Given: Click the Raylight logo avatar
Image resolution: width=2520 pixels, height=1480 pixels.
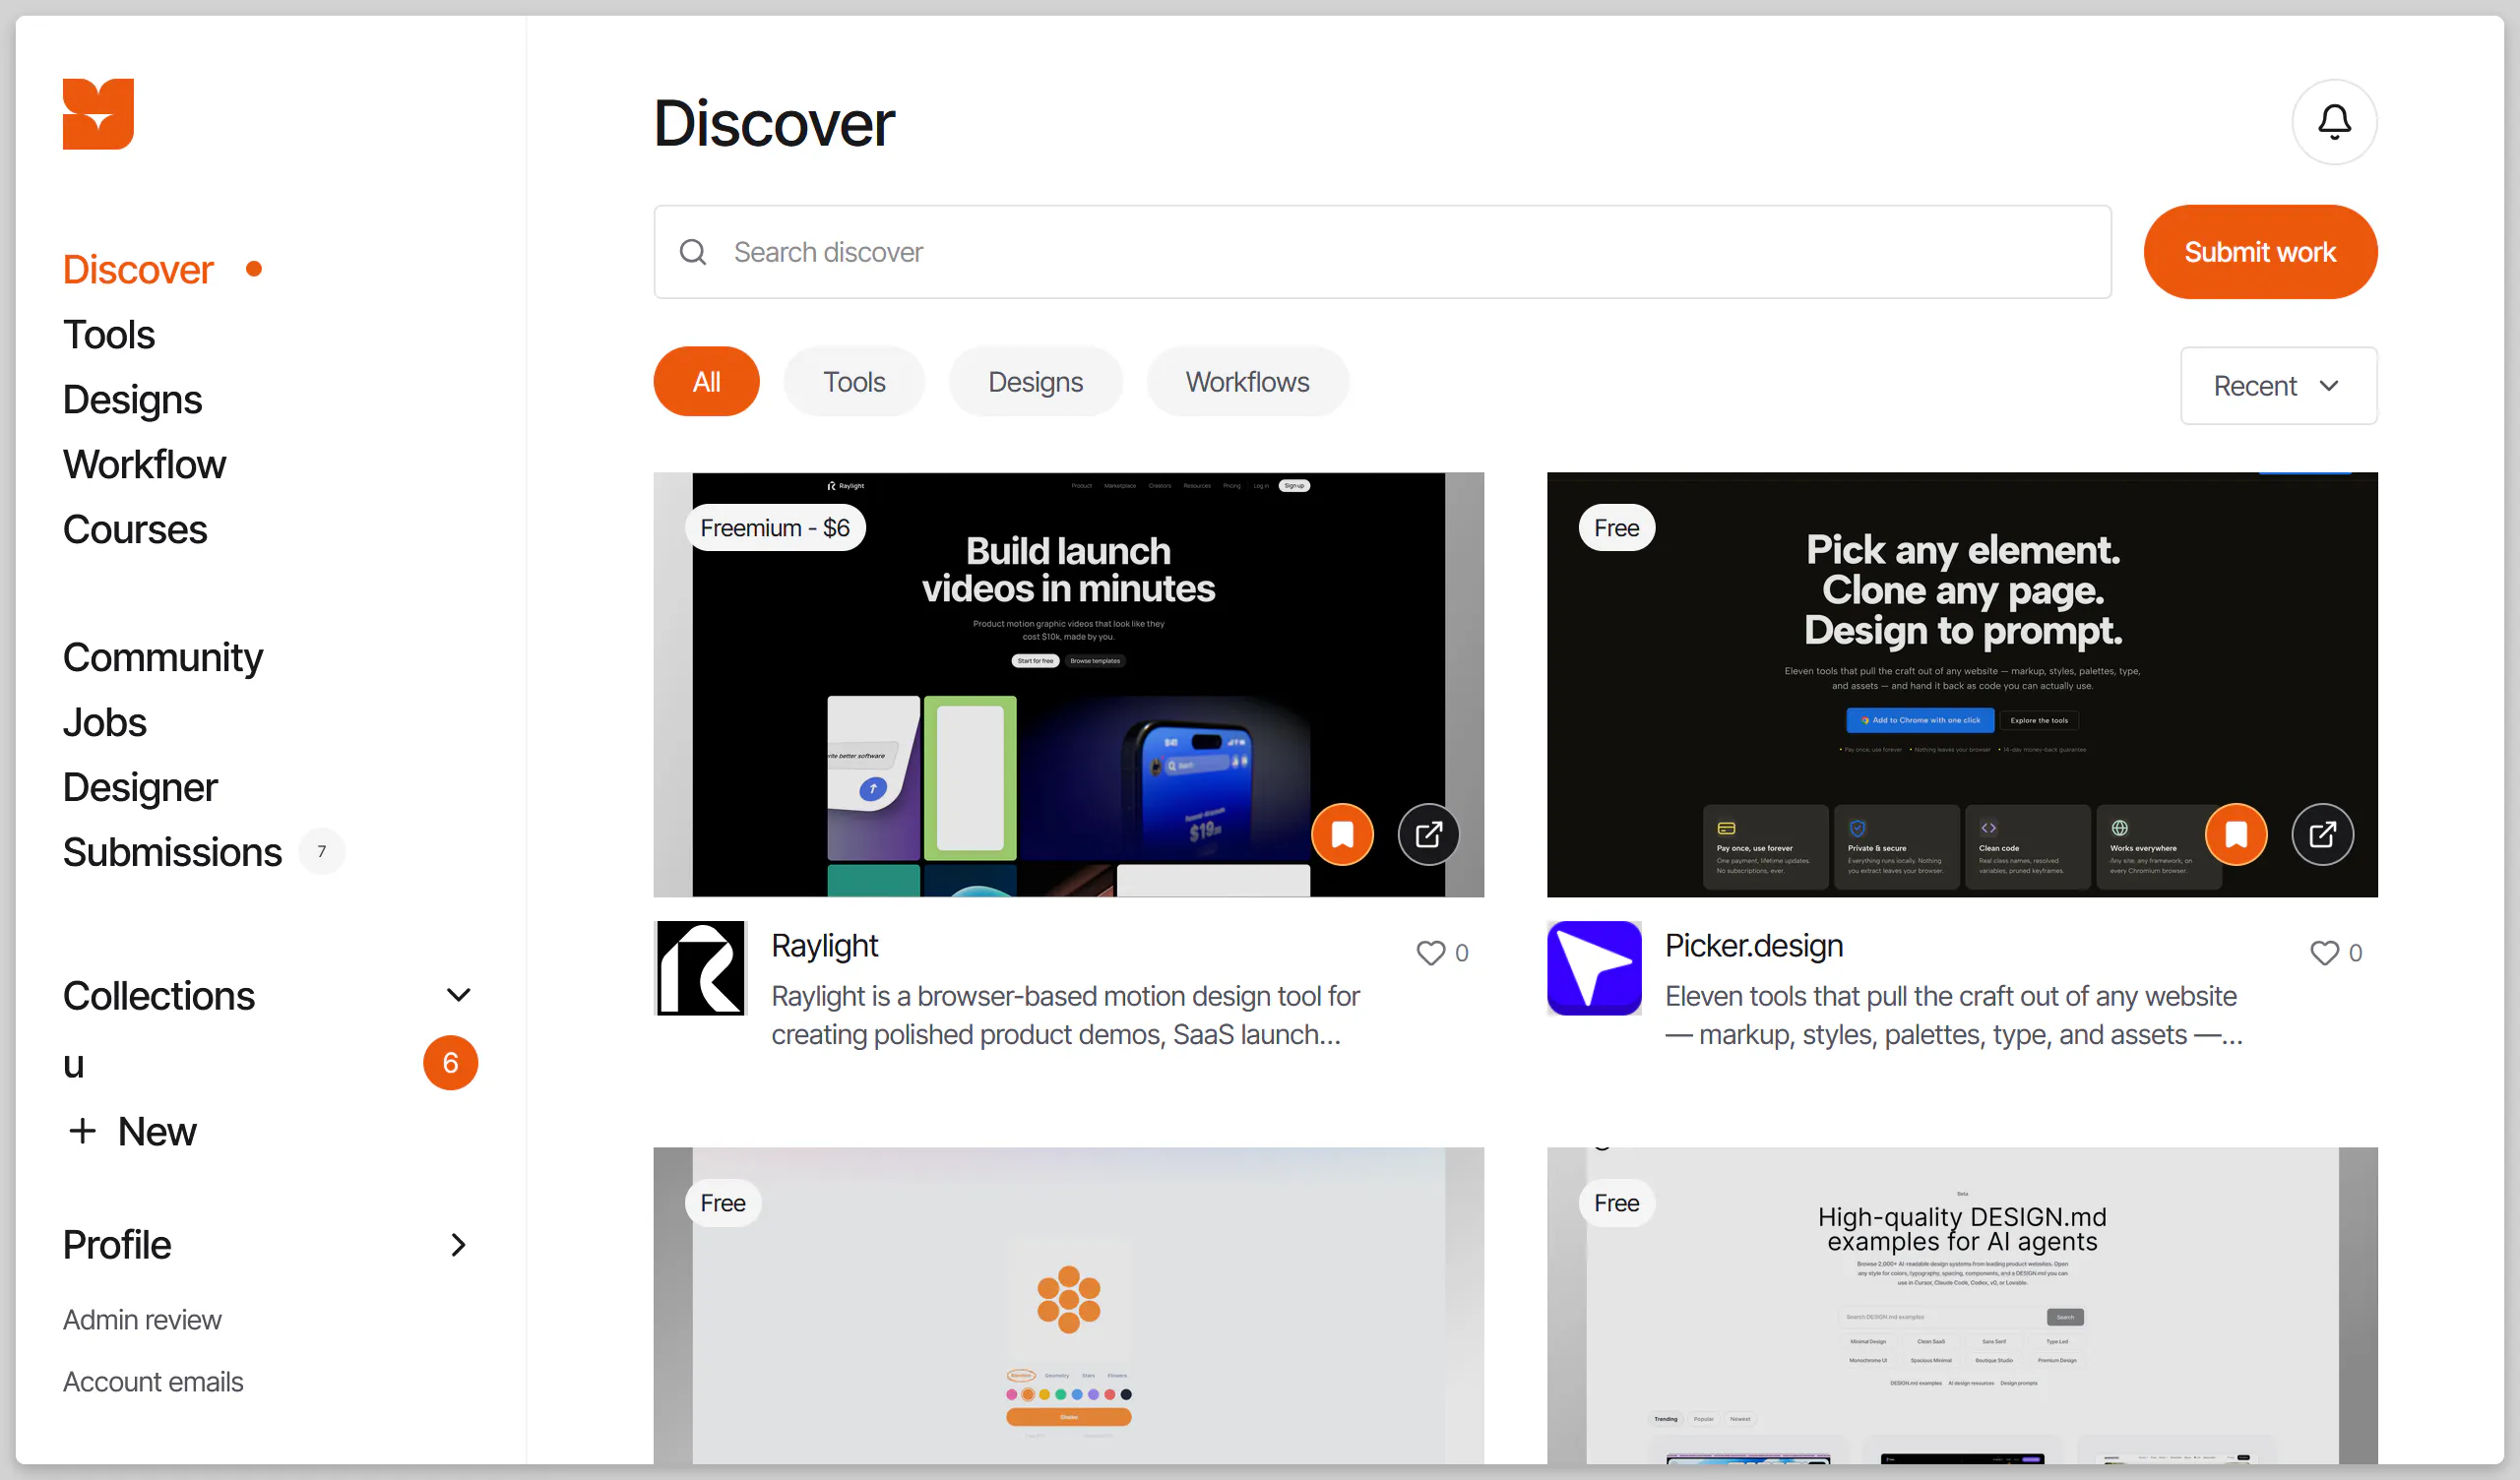Looking at the screenshot, I should [x=700, y=968].
